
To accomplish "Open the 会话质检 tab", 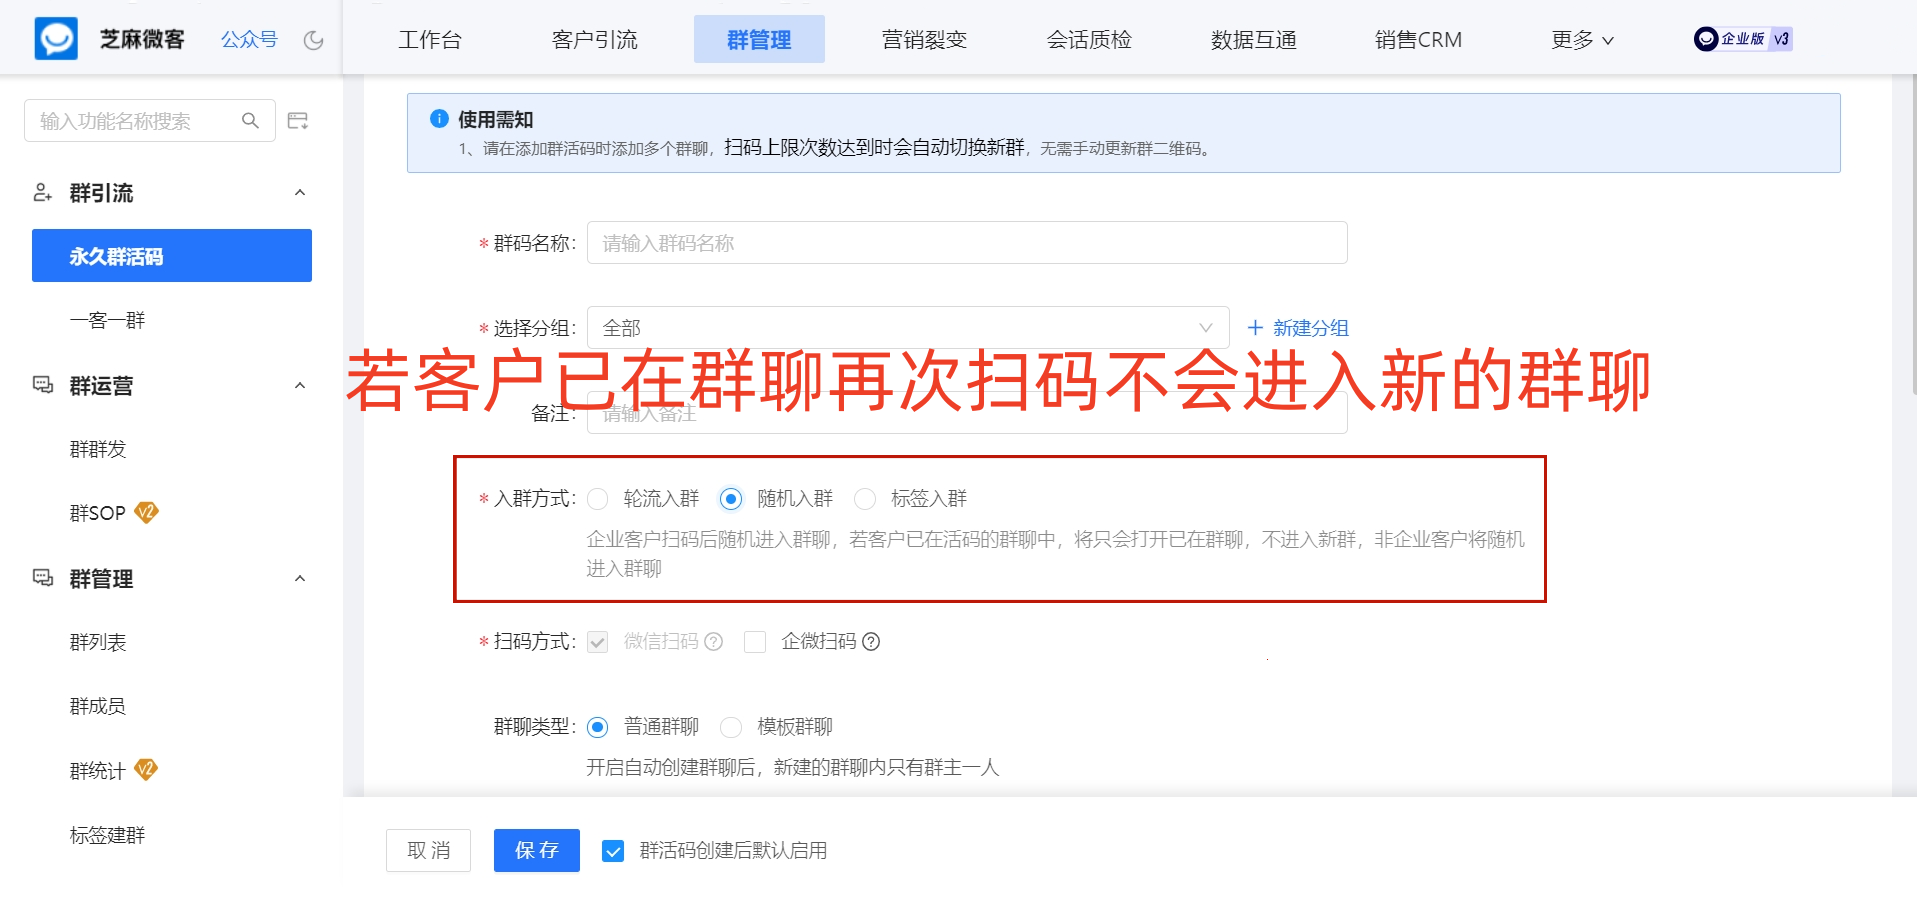I will tap(1089, 40).
